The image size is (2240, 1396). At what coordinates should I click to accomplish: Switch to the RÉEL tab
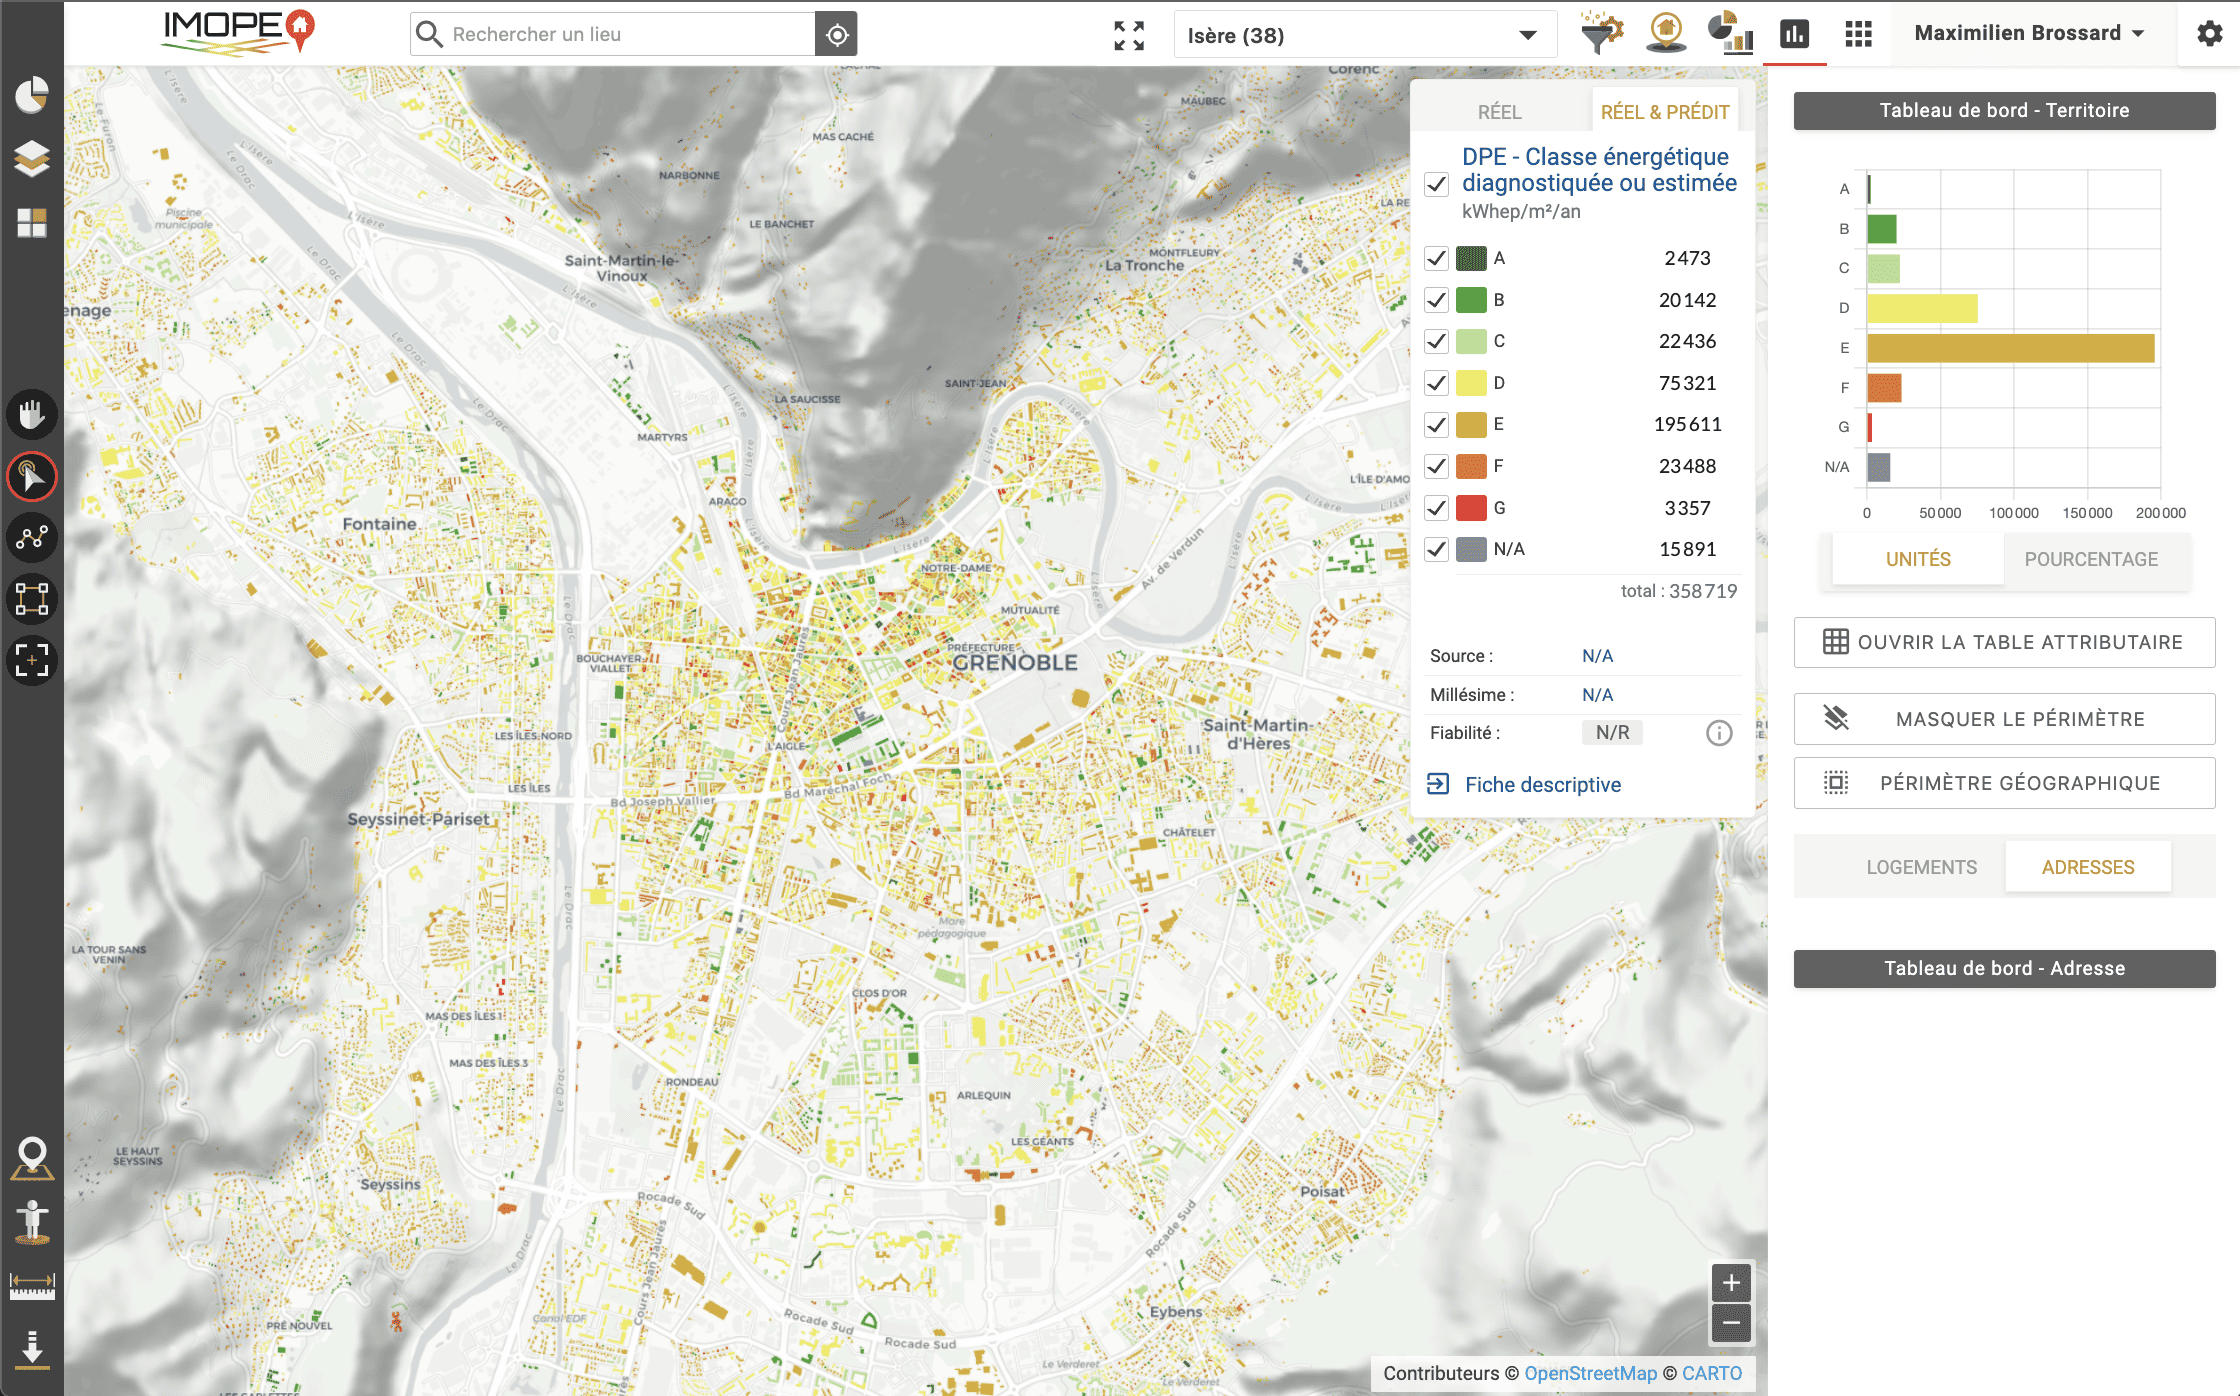click(x=1499, y=112)
